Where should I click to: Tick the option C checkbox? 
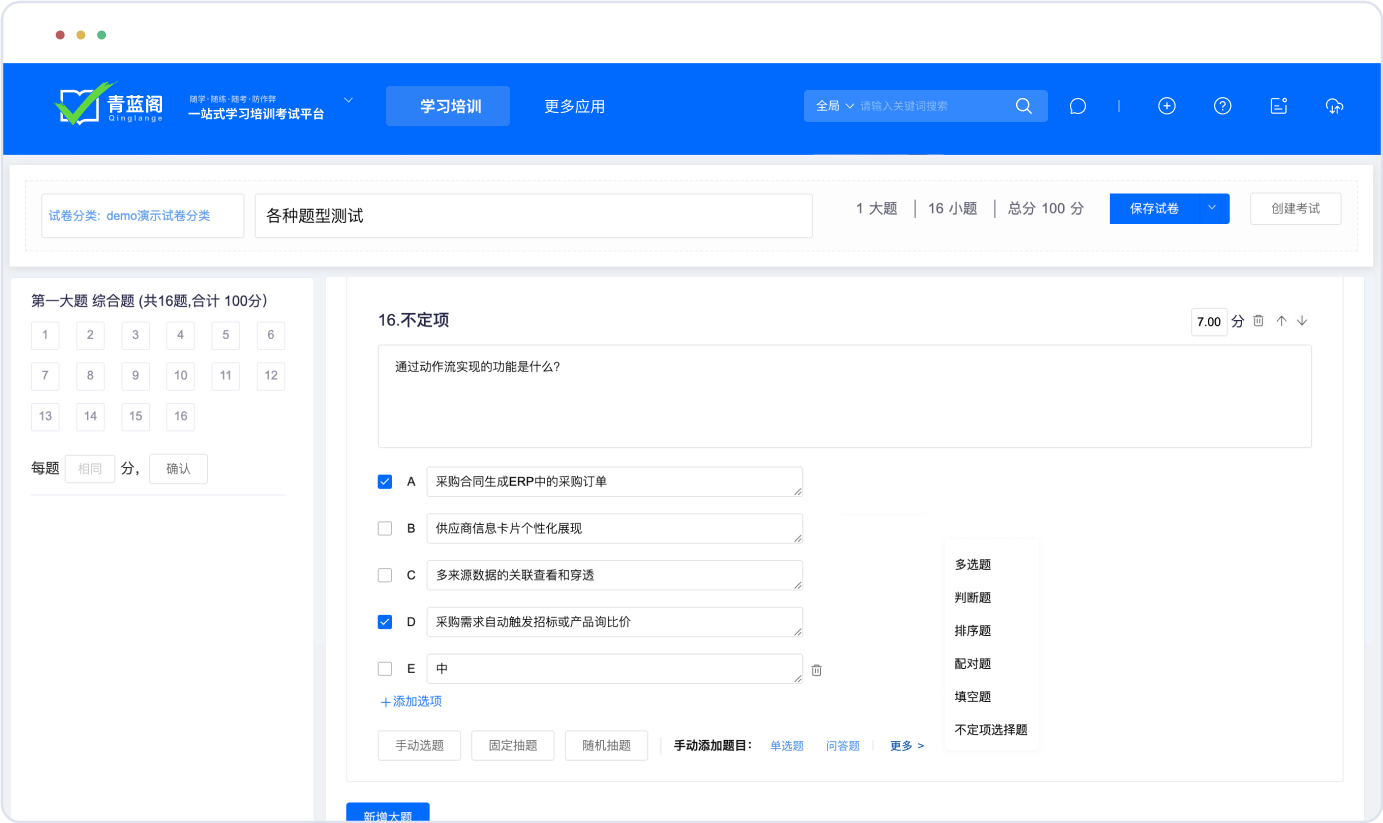pos(384,575)
